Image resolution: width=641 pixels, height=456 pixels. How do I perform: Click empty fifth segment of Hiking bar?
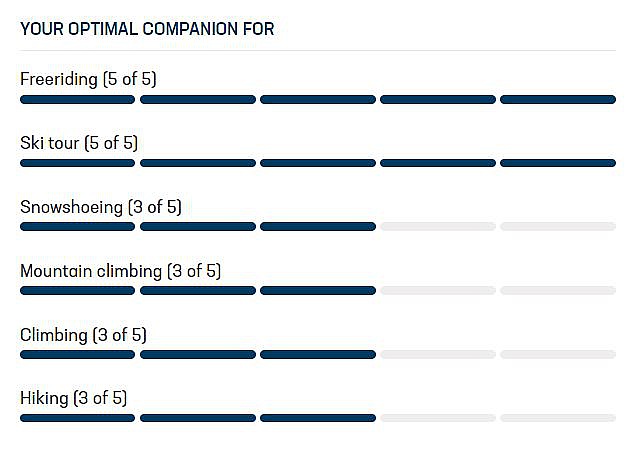pyautogui.click(x=557, y=418)
